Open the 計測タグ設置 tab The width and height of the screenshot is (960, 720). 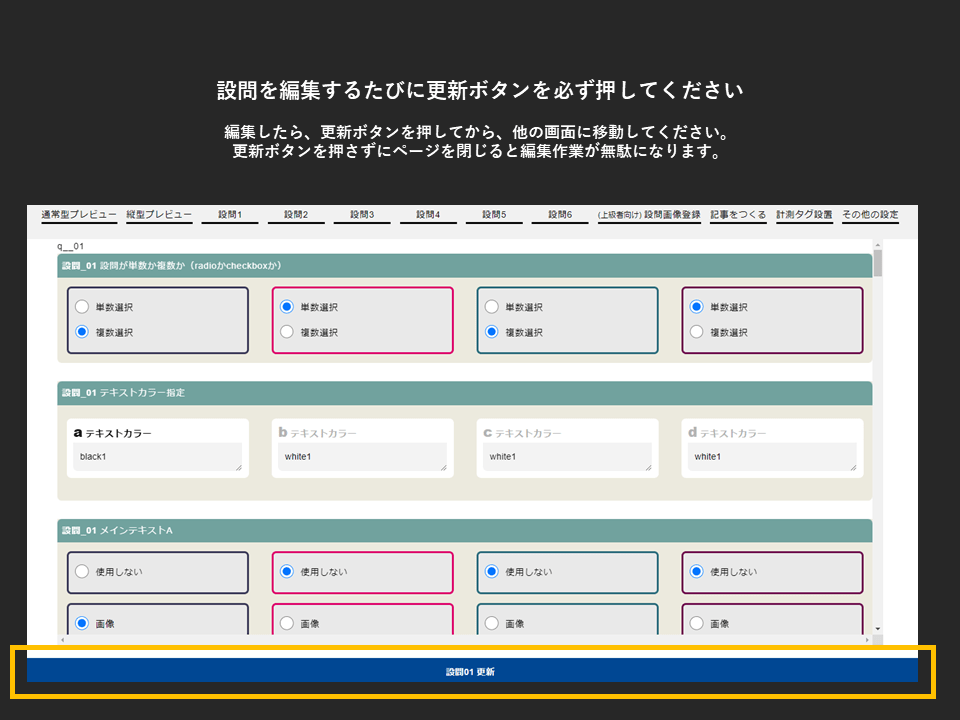click(804, 215)
